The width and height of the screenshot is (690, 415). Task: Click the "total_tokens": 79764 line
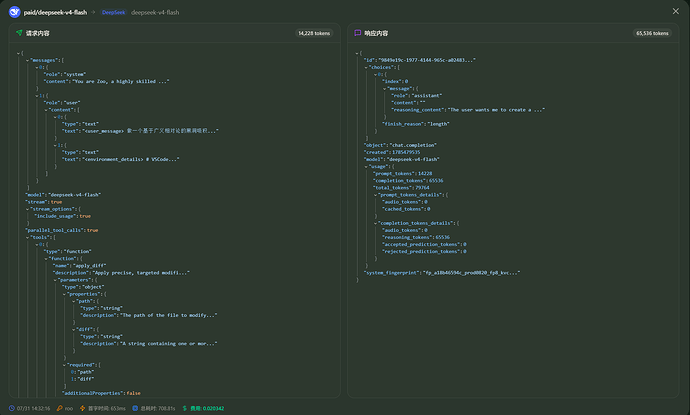401,187
